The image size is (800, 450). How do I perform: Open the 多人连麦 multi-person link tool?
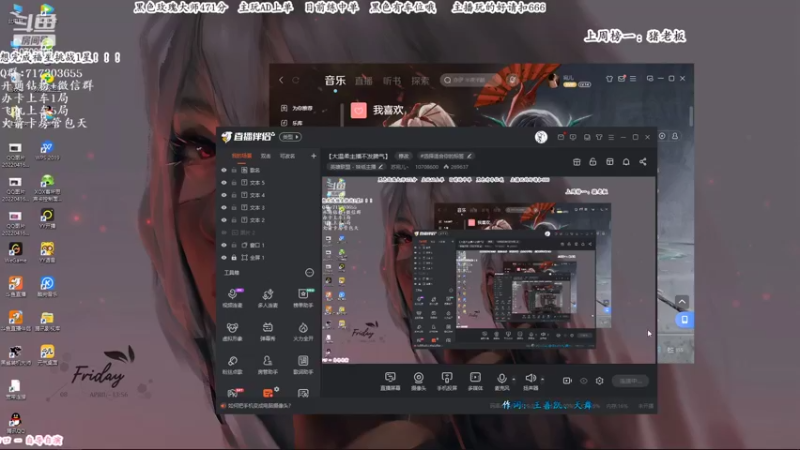[x=267, y=298]
